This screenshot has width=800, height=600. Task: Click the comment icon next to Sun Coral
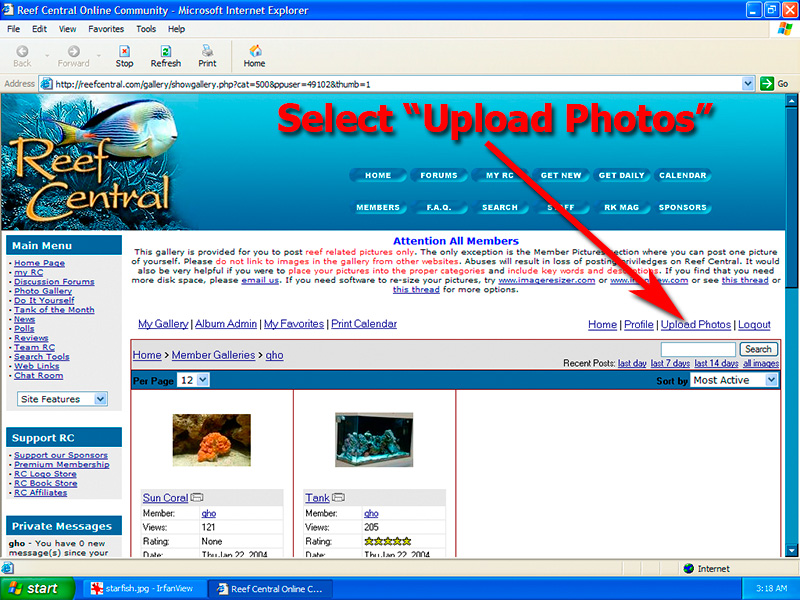(x=197, y=497)
